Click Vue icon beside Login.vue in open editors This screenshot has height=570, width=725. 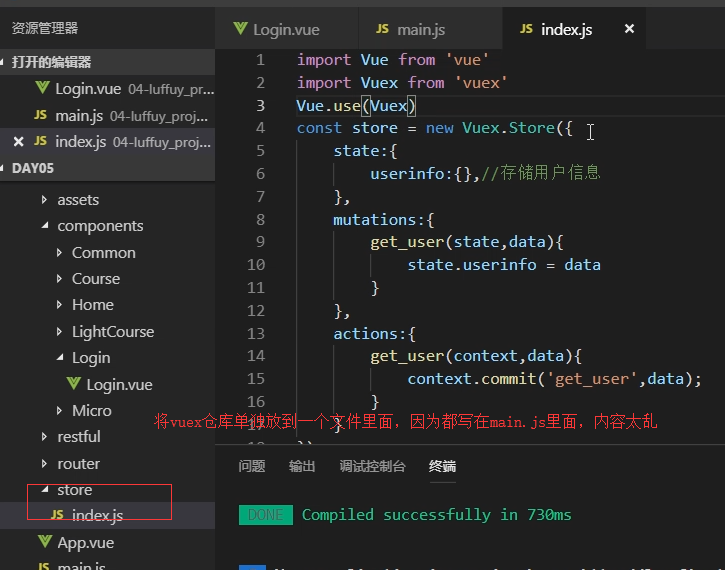coord(43,87)
